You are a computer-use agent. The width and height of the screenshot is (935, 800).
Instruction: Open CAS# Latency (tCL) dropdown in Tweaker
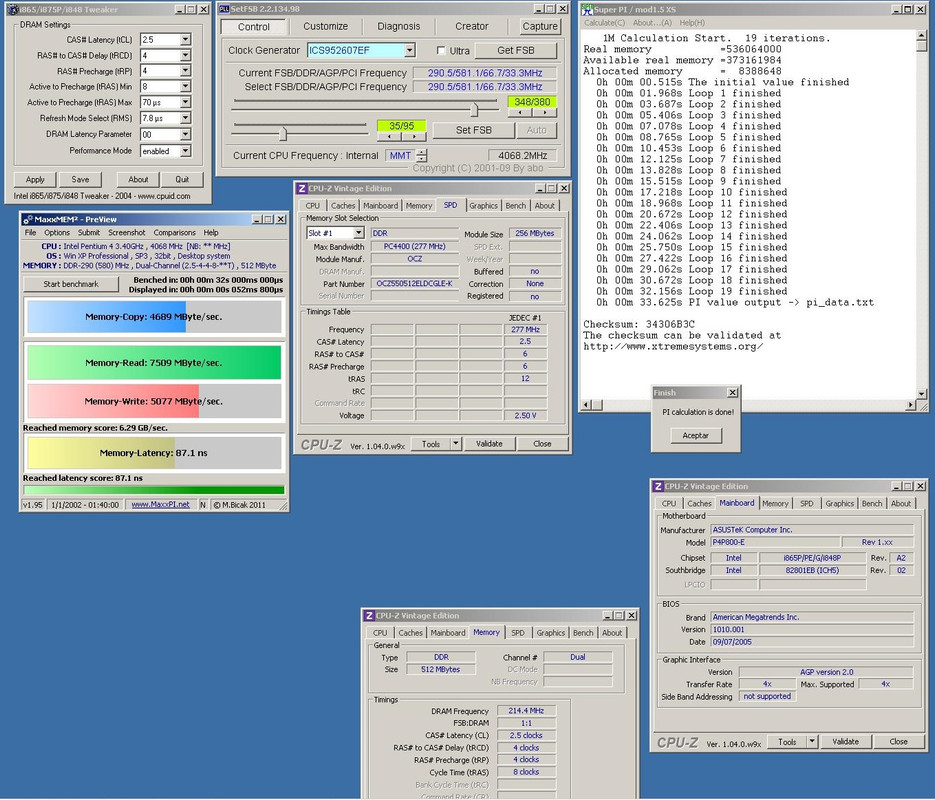coord(185,39)
